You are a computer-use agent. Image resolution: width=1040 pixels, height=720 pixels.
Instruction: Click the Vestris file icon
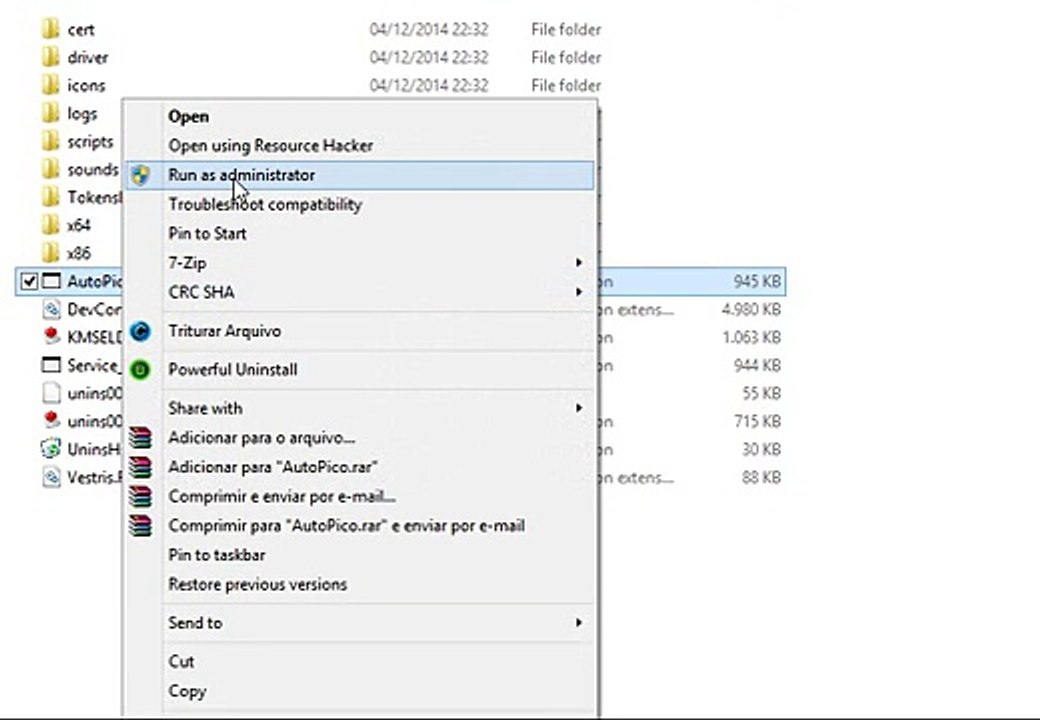(51, 477)
